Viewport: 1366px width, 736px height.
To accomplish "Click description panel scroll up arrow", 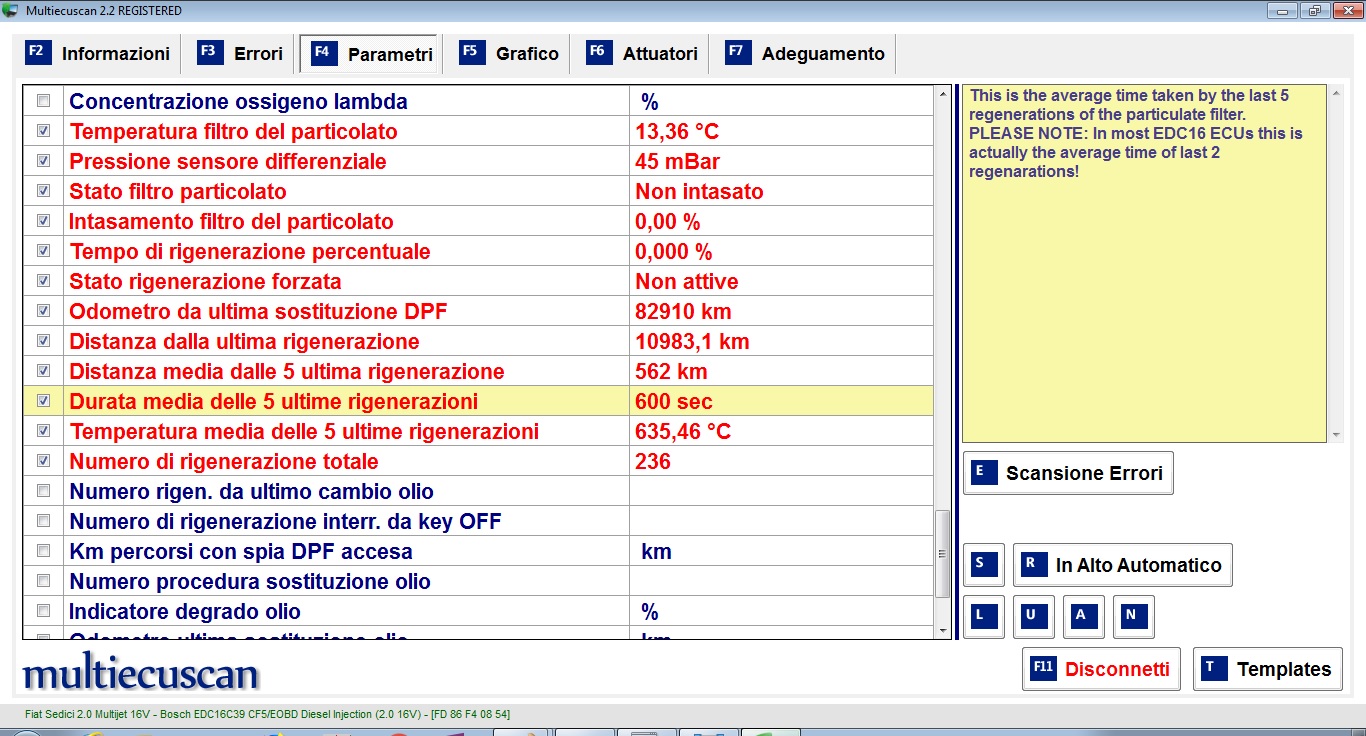I will 1337,94.
